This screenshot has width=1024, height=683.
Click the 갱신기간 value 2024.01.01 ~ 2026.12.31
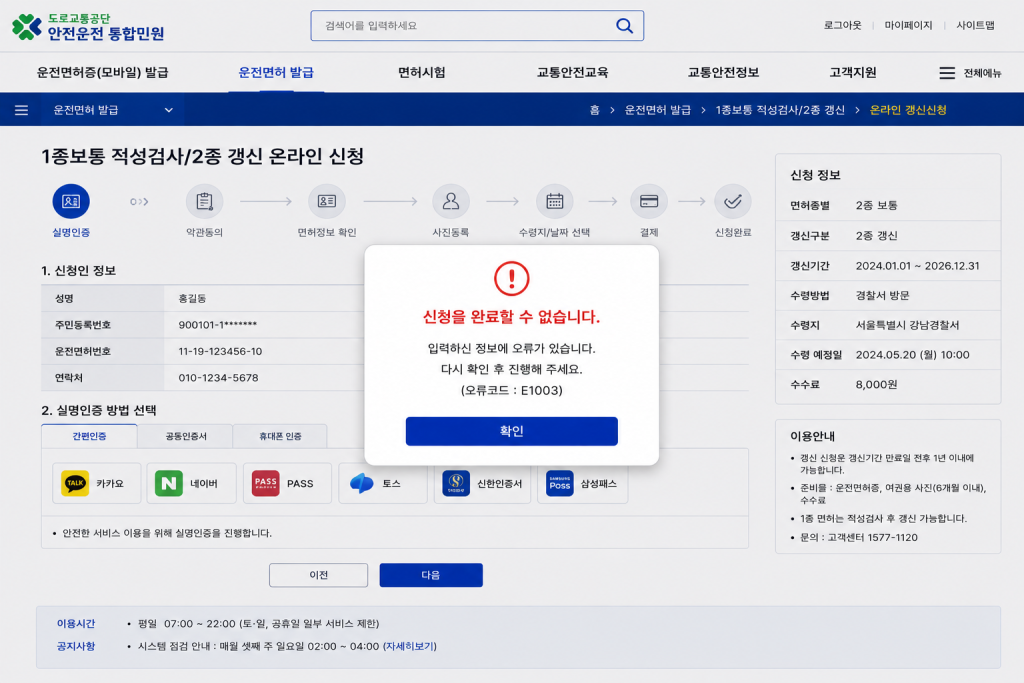point(918,266)
